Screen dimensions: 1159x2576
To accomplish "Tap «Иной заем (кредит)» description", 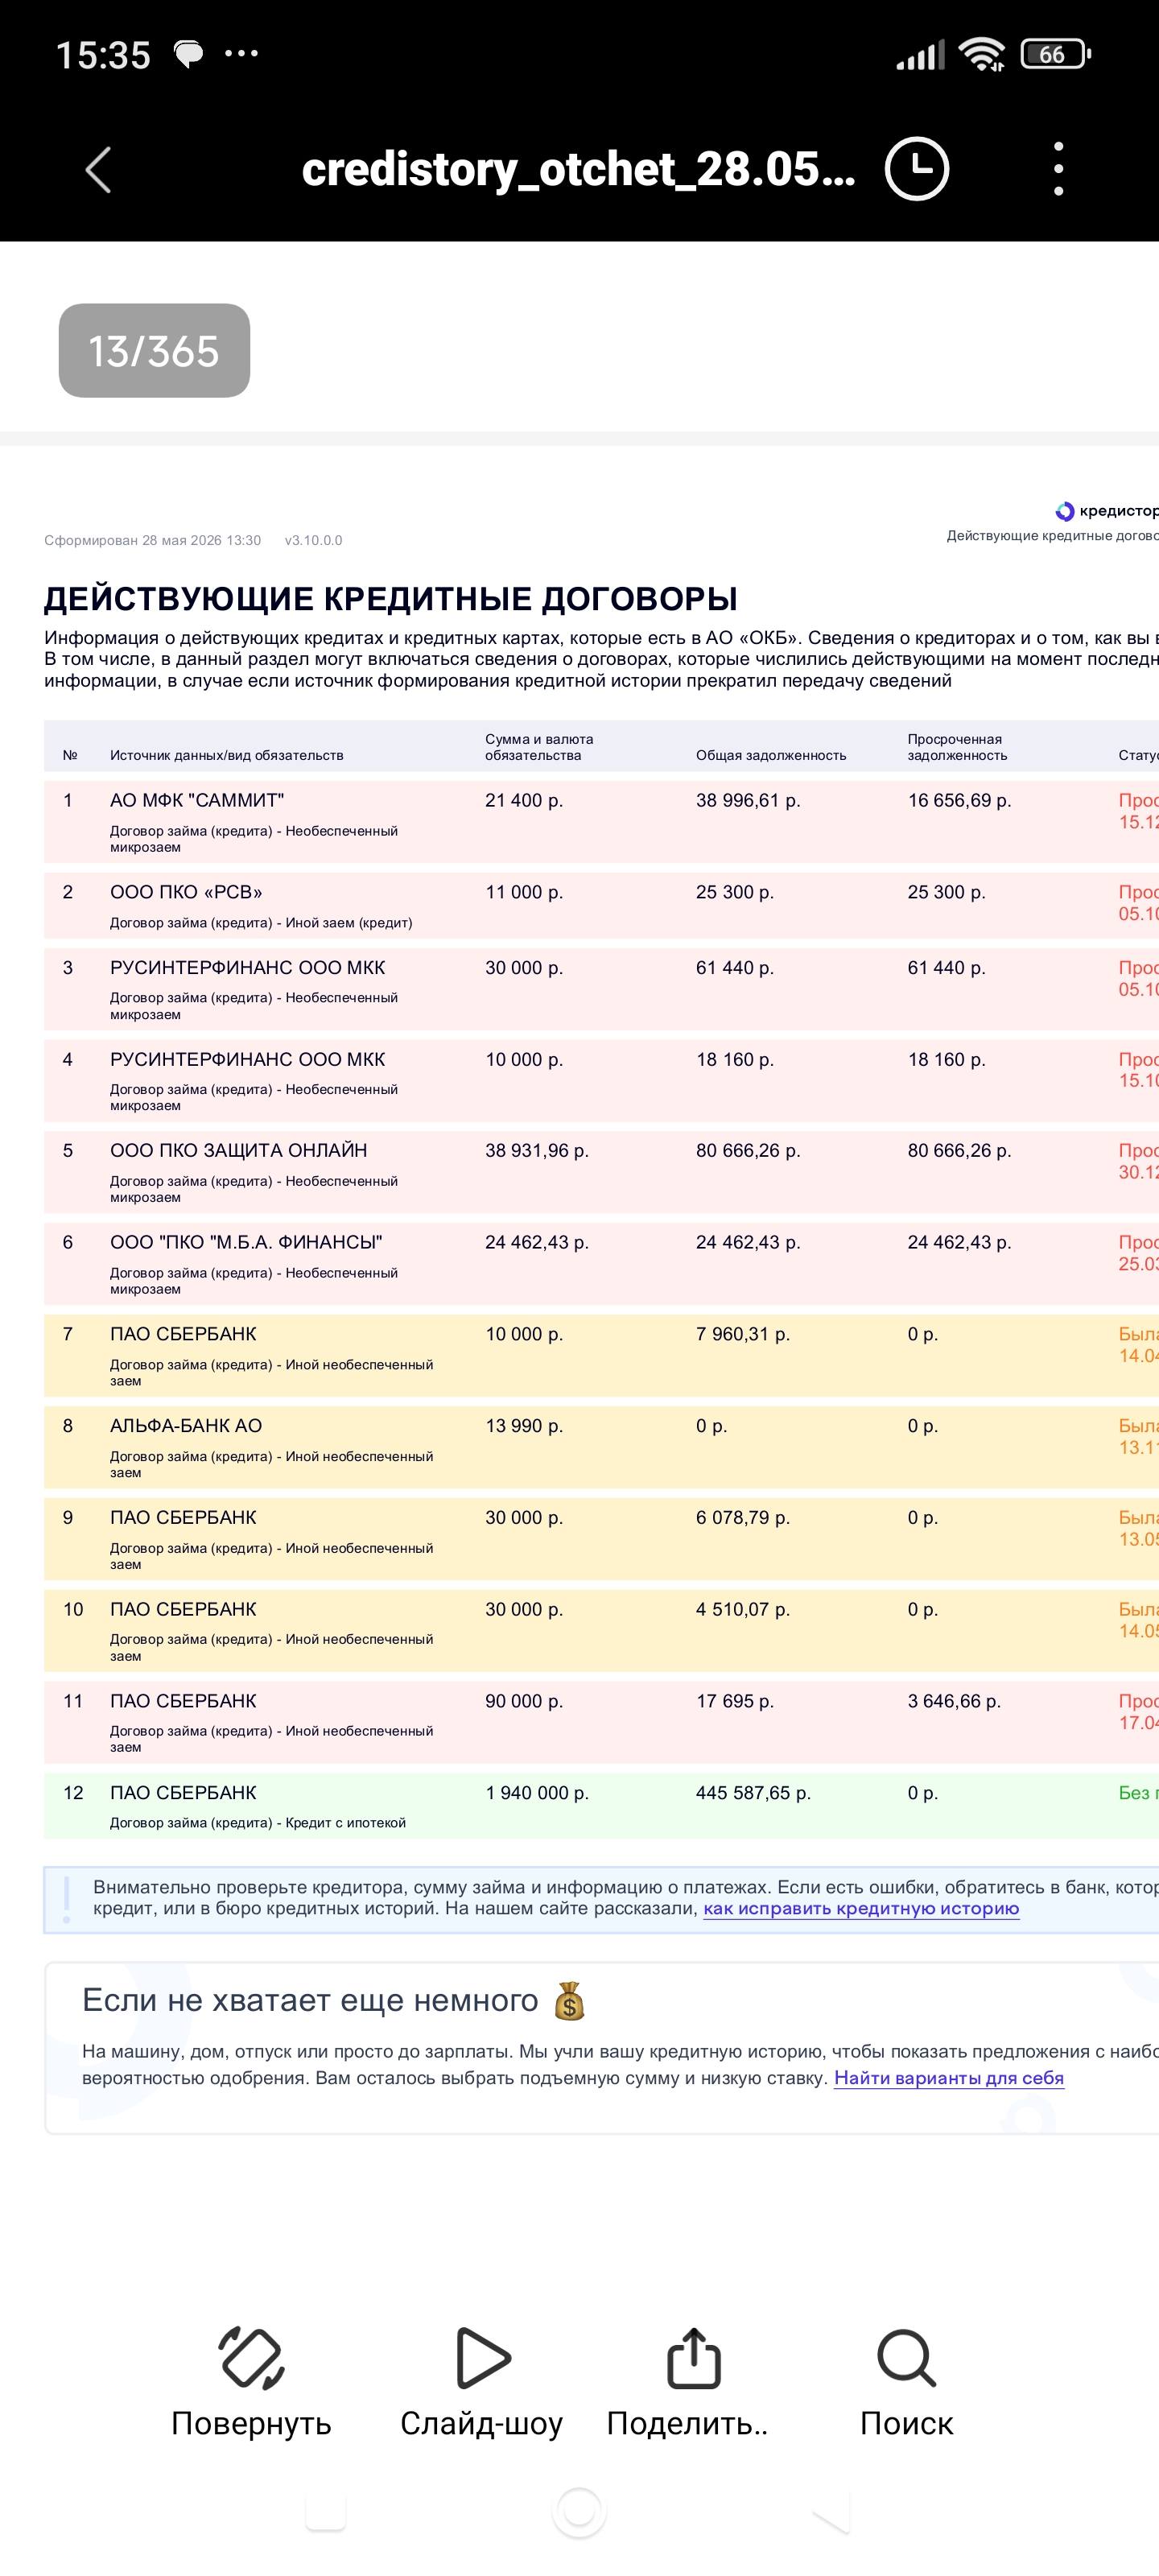I will pos(349,923).
